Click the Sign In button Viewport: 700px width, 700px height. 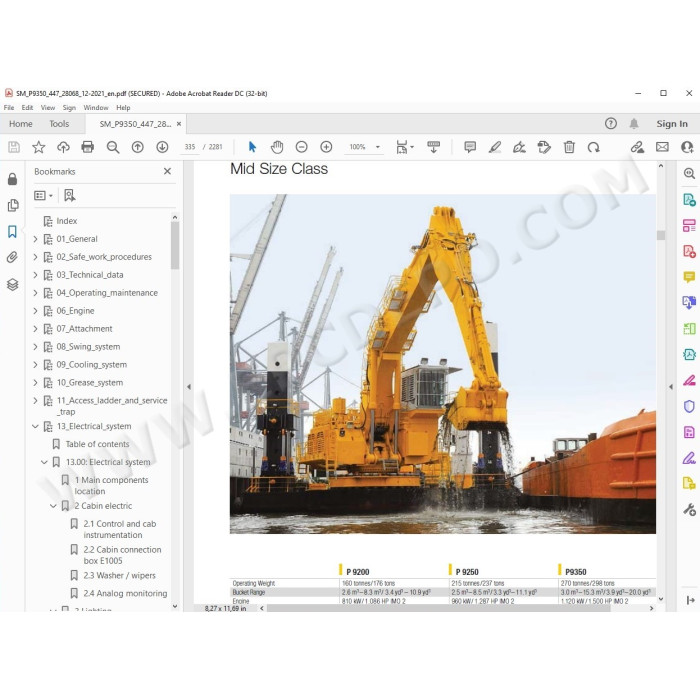672,124
